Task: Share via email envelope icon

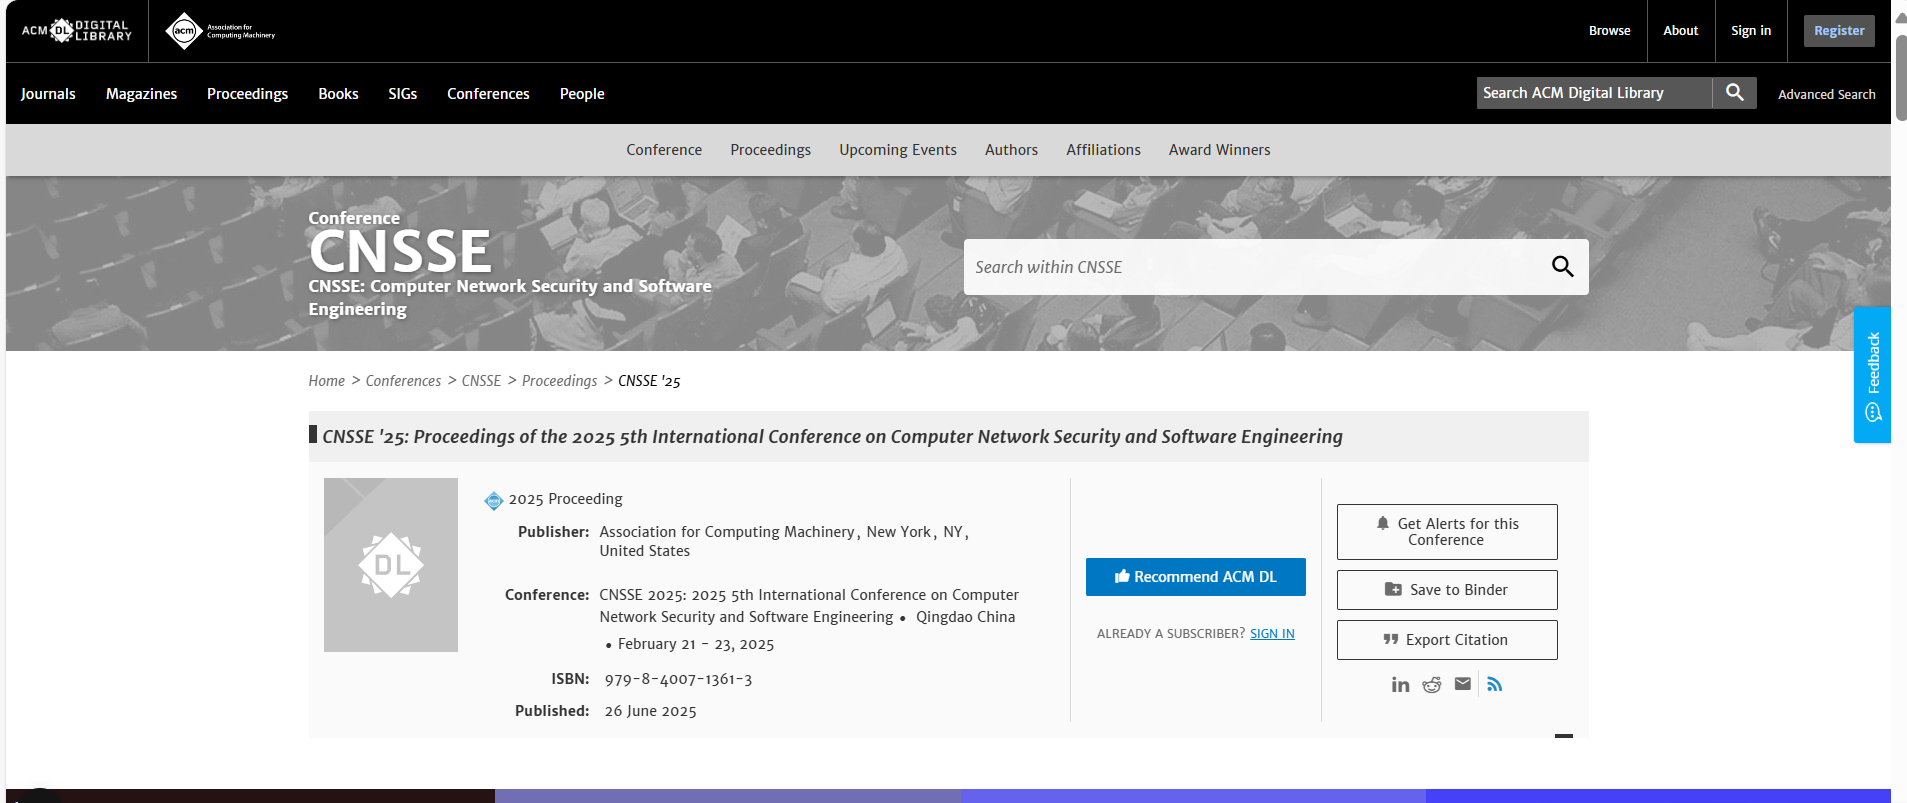Action: (x=1463, y=684)
